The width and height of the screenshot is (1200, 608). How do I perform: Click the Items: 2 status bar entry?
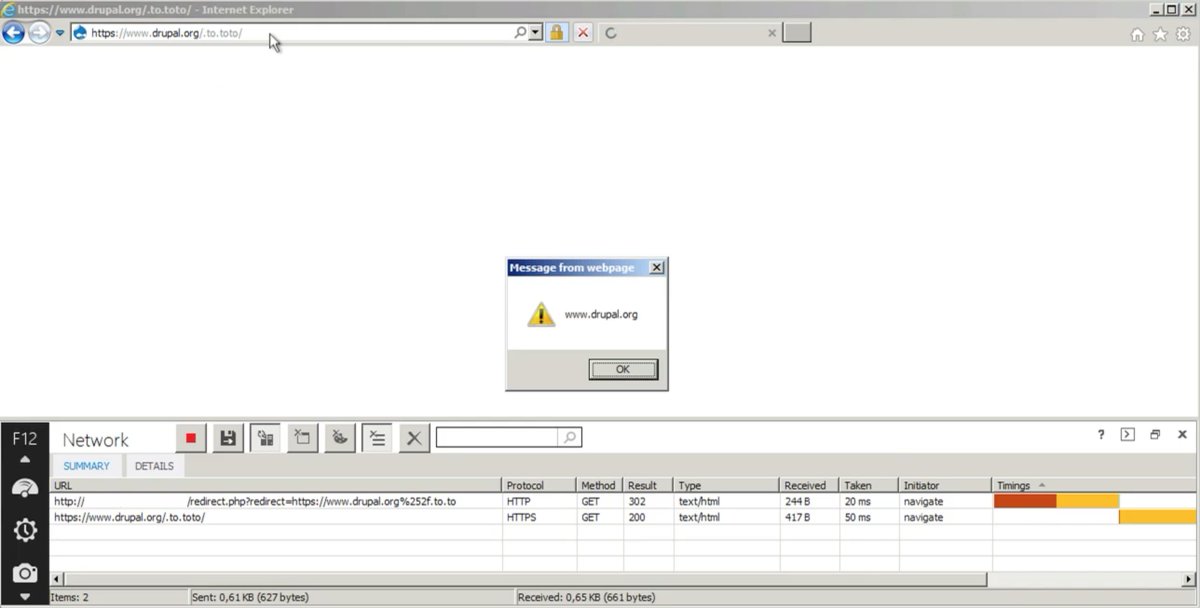70,597
